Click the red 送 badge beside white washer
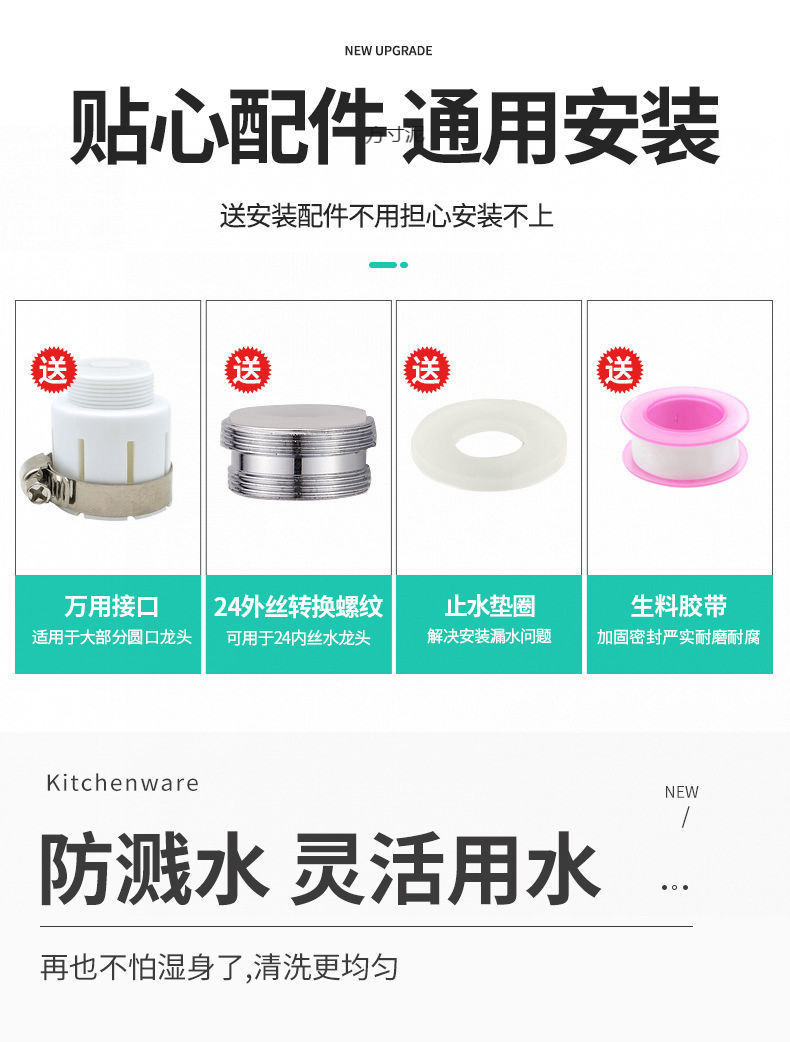The height and width of the screenshot is (1042, 790). pyautogui.click(x=427, y=370)
